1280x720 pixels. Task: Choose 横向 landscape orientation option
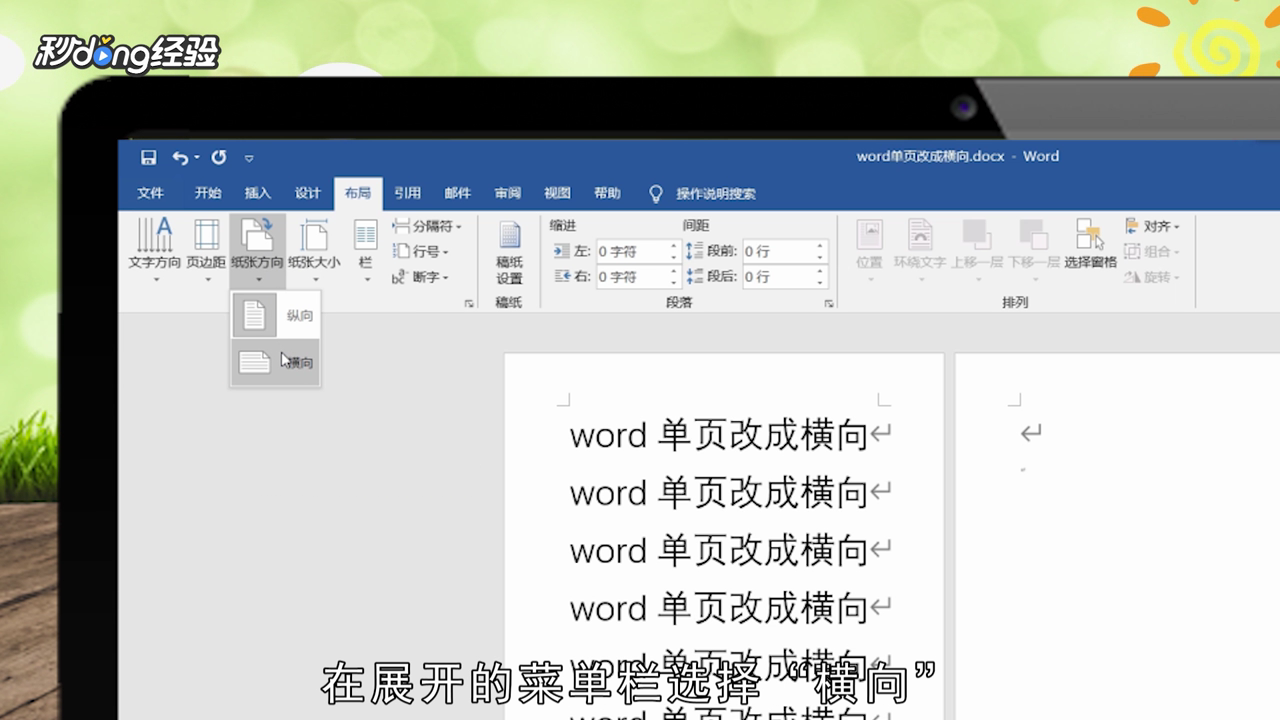pyautogui.click(x=275, y=362)
